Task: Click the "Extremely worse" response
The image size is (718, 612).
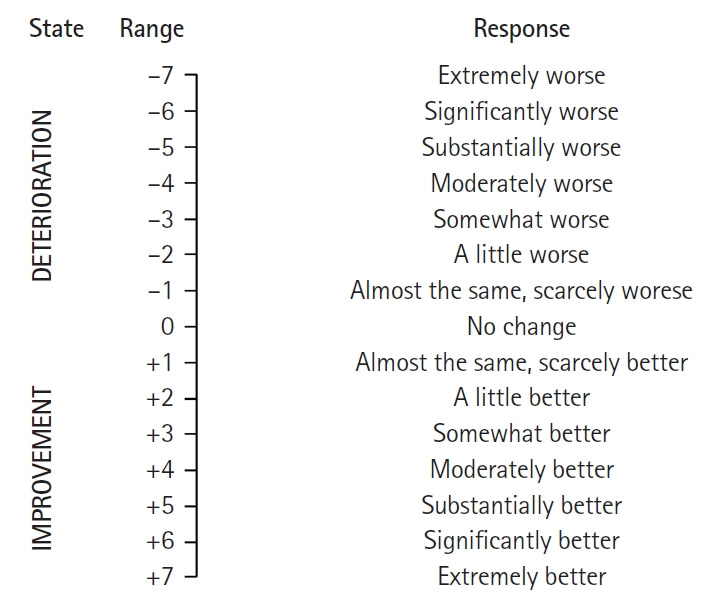Action: pyautogui.click(x=521, y=75)
